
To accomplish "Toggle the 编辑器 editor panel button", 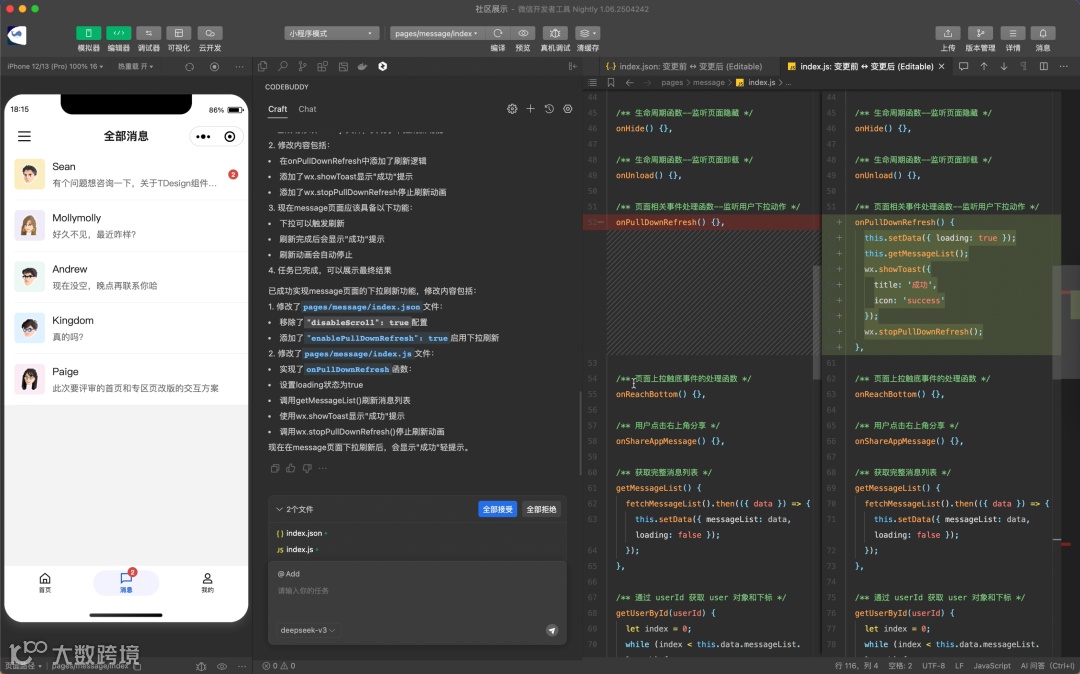I will pyautogui.click(x=118, y=33).
